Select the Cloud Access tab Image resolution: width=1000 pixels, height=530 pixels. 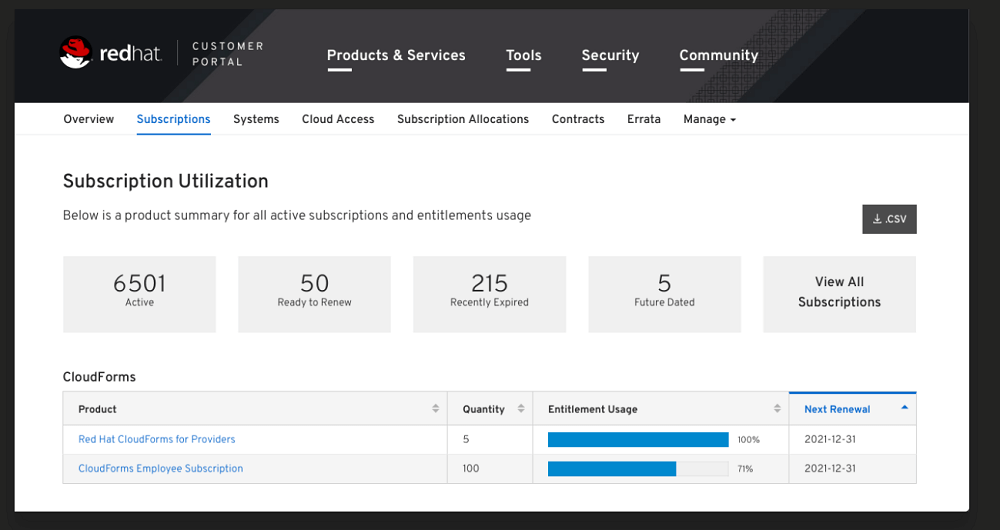coord(338,119)
